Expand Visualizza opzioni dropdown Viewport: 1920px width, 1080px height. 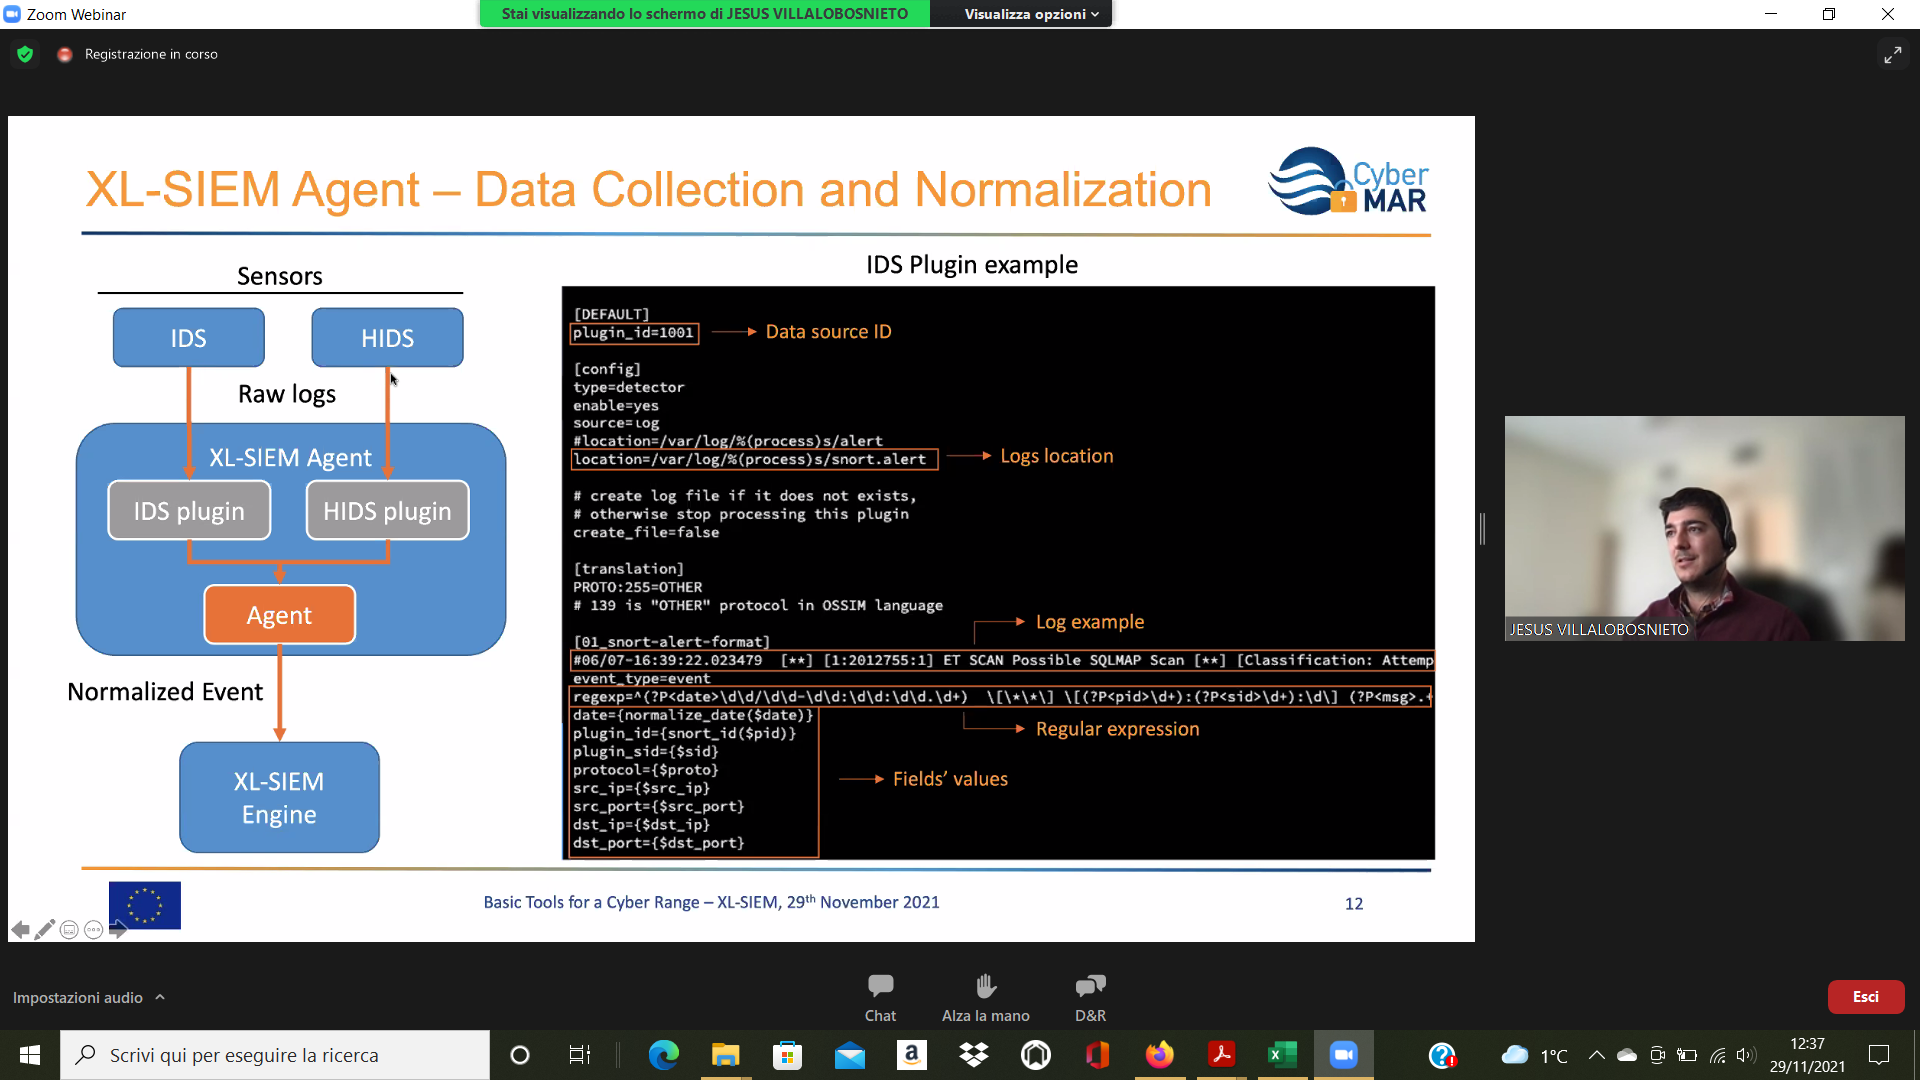tap(1031, 14)
